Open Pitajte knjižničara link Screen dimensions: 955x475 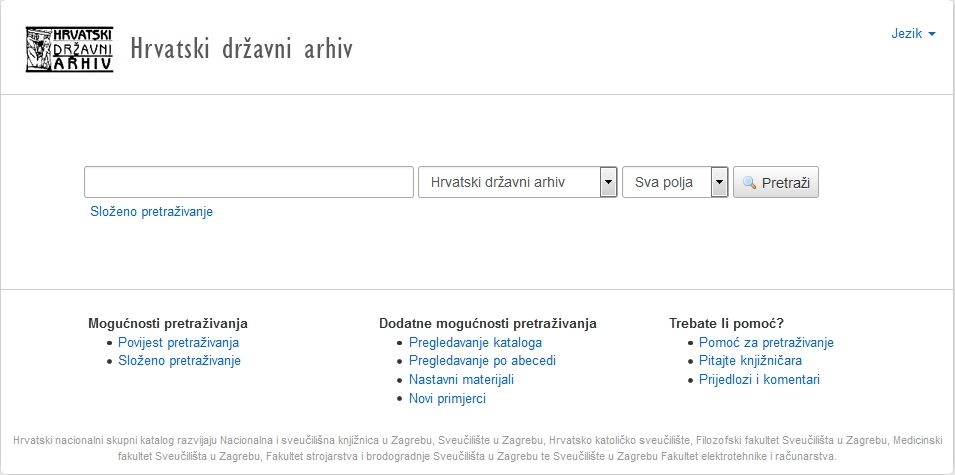click(750, 361)
